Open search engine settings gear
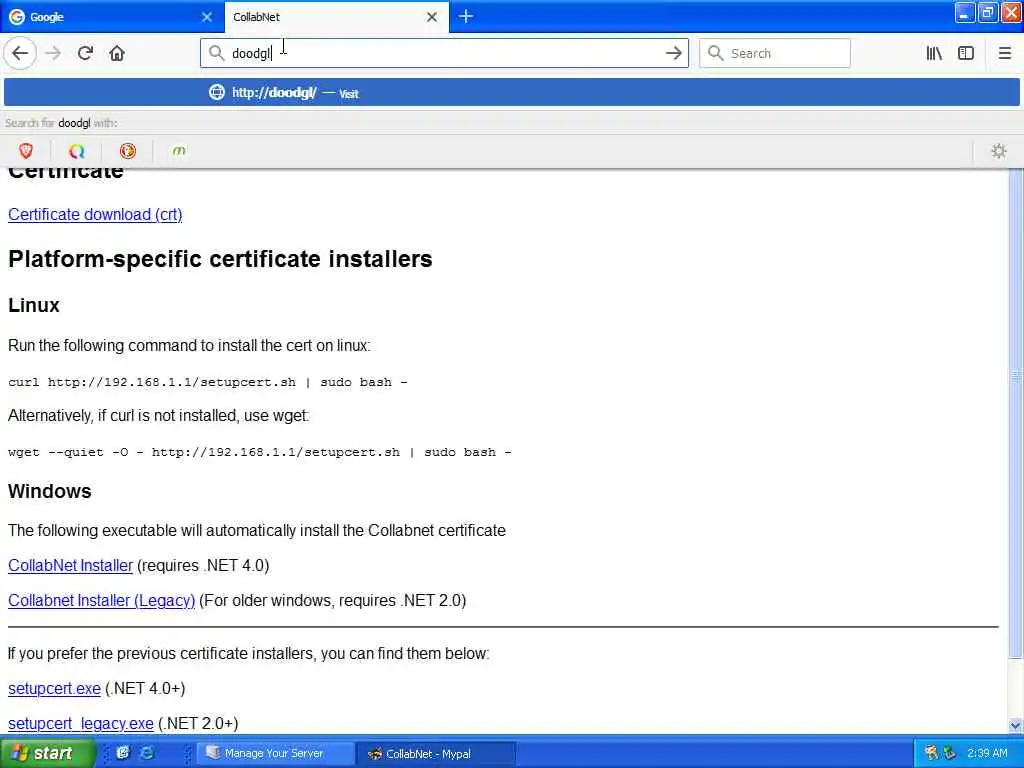 [999, 151]
